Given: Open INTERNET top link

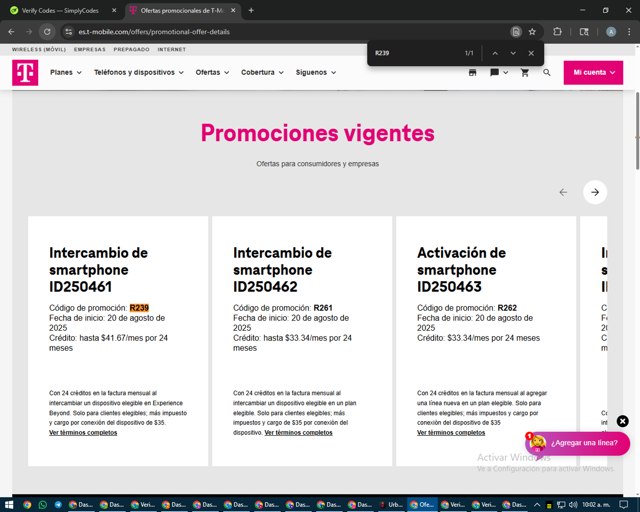Looking at the screenshot, I should 171,49.
